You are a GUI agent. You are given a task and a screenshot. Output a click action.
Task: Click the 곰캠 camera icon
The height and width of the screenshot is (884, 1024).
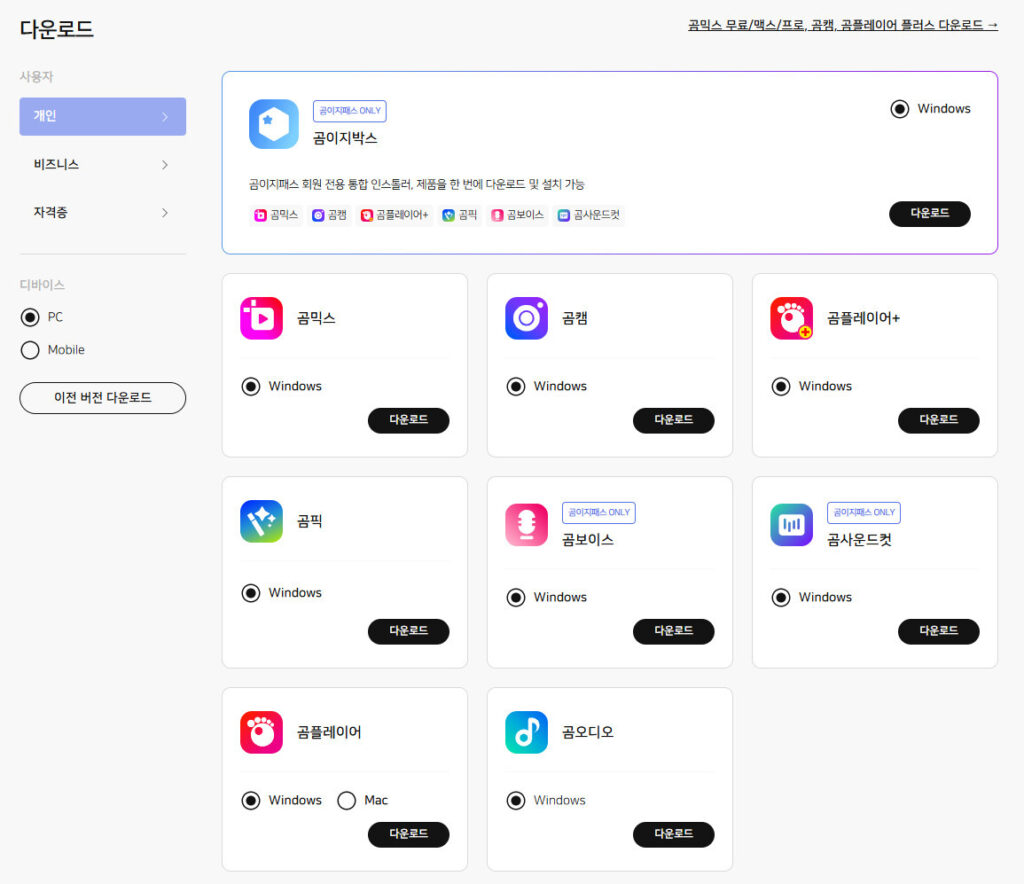(x=526, y=318)
